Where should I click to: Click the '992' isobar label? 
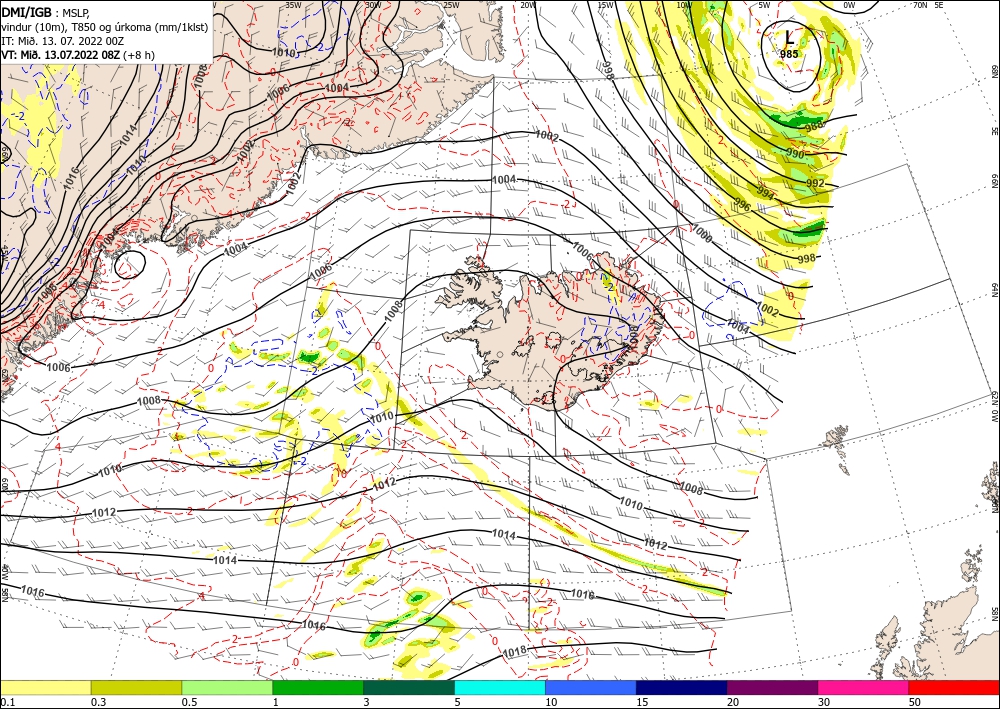point(815,184)
